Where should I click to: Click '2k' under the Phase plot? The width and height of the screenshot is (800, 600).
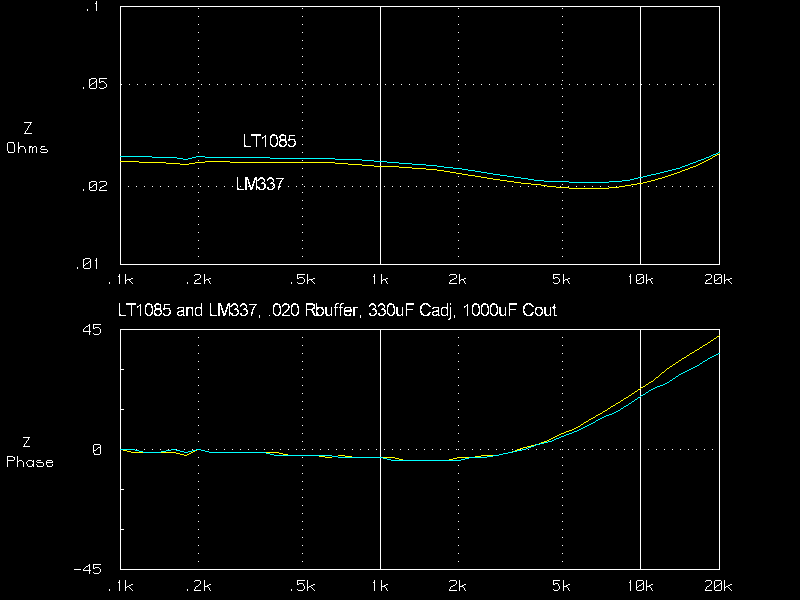coord(458,586)
